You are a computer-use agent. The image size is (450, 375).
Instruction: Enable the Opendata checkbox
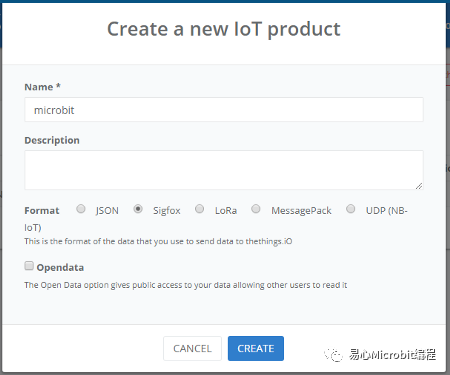click(29, 266)
